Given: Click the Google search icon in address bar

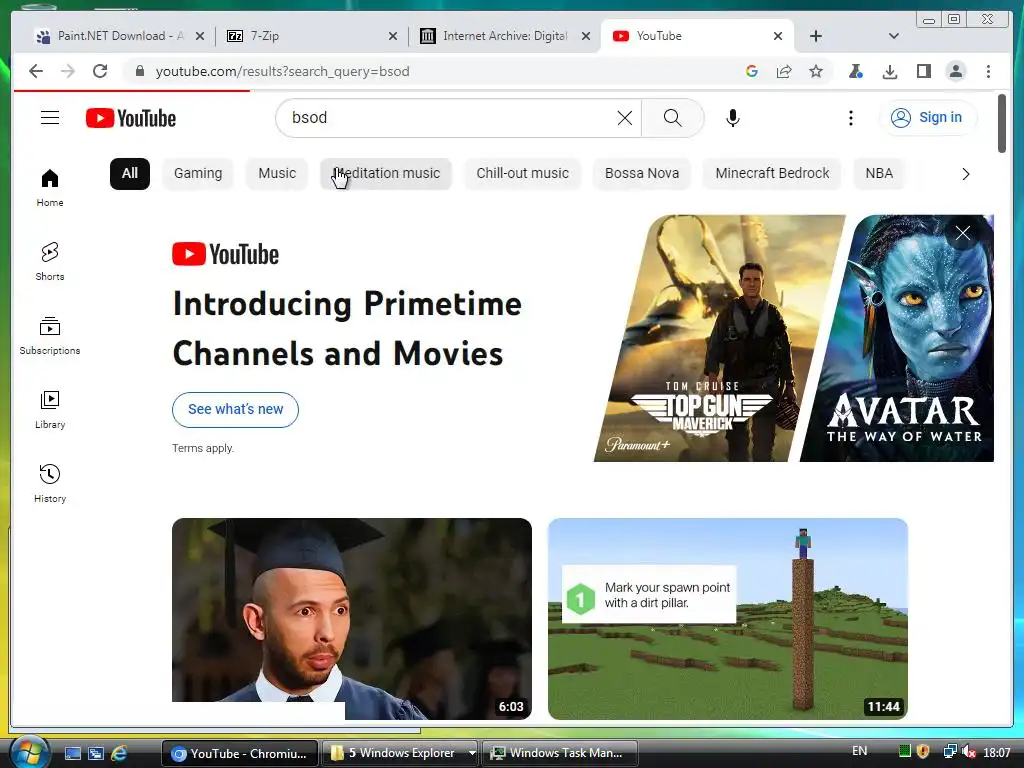Looking at the screenshot, I should pyautogui.click(x=752, y=71).
